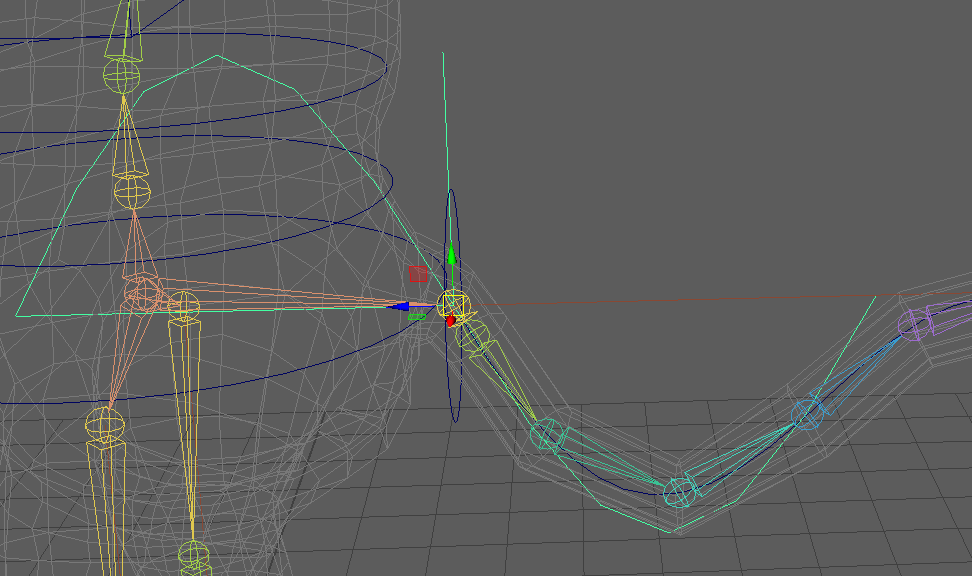The height and width of the screenshot is (576, 972).
Task: Select the blue Z-axis arrow of move manipulator
Action: 398,306
